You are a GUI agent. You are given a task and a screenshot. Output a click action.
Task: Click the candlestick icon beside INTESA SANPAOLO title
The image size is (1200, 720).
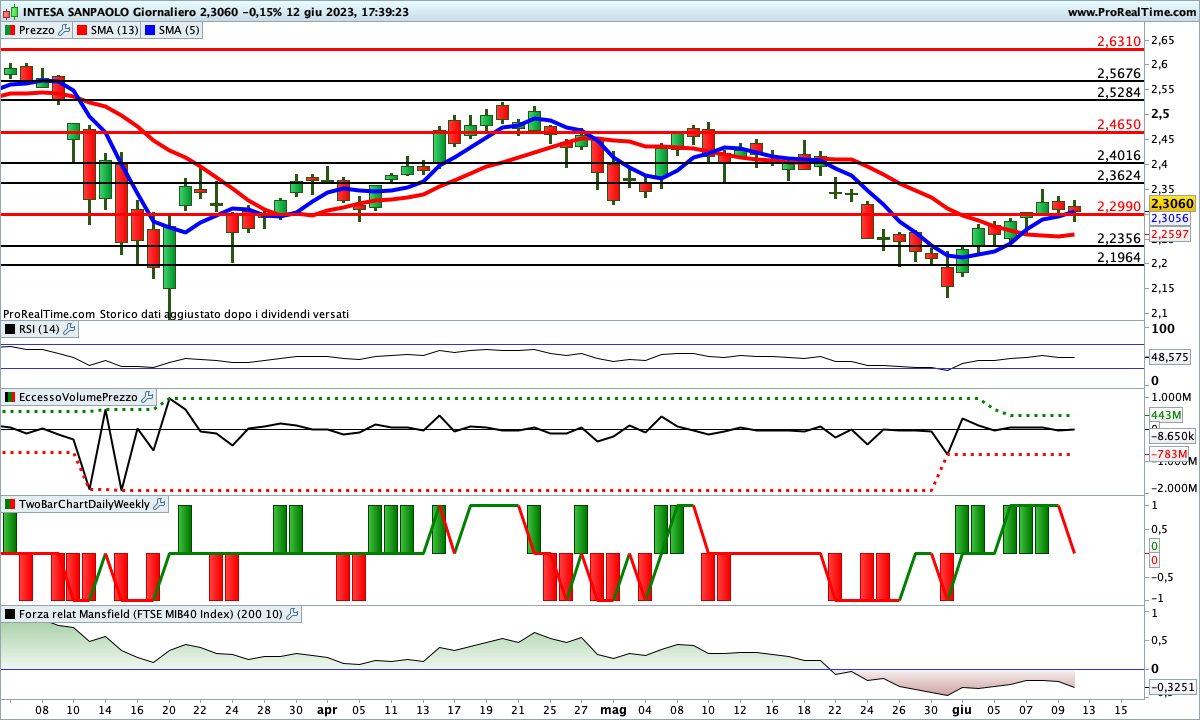pyautogui.click(x=10, y=12)
